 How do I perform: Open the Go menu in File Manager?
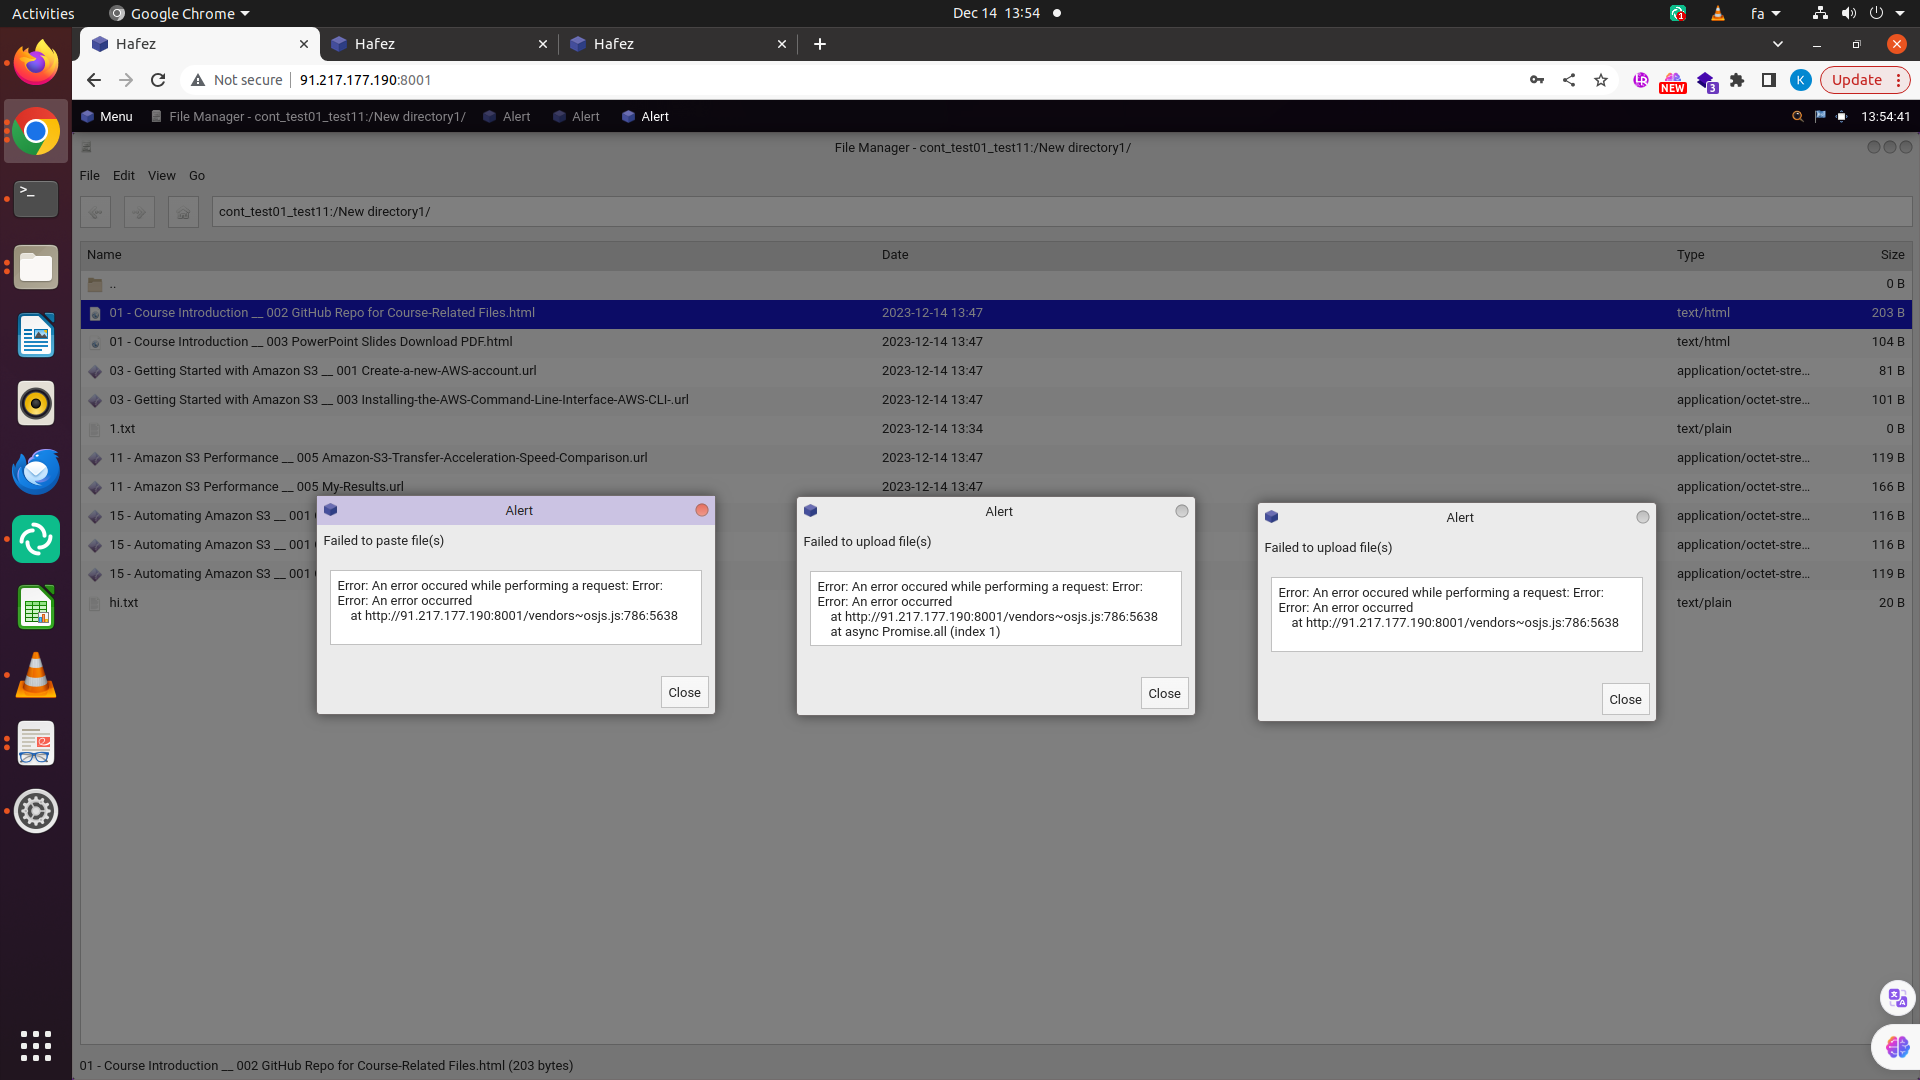pyautogui.click(x=197, y=175)
